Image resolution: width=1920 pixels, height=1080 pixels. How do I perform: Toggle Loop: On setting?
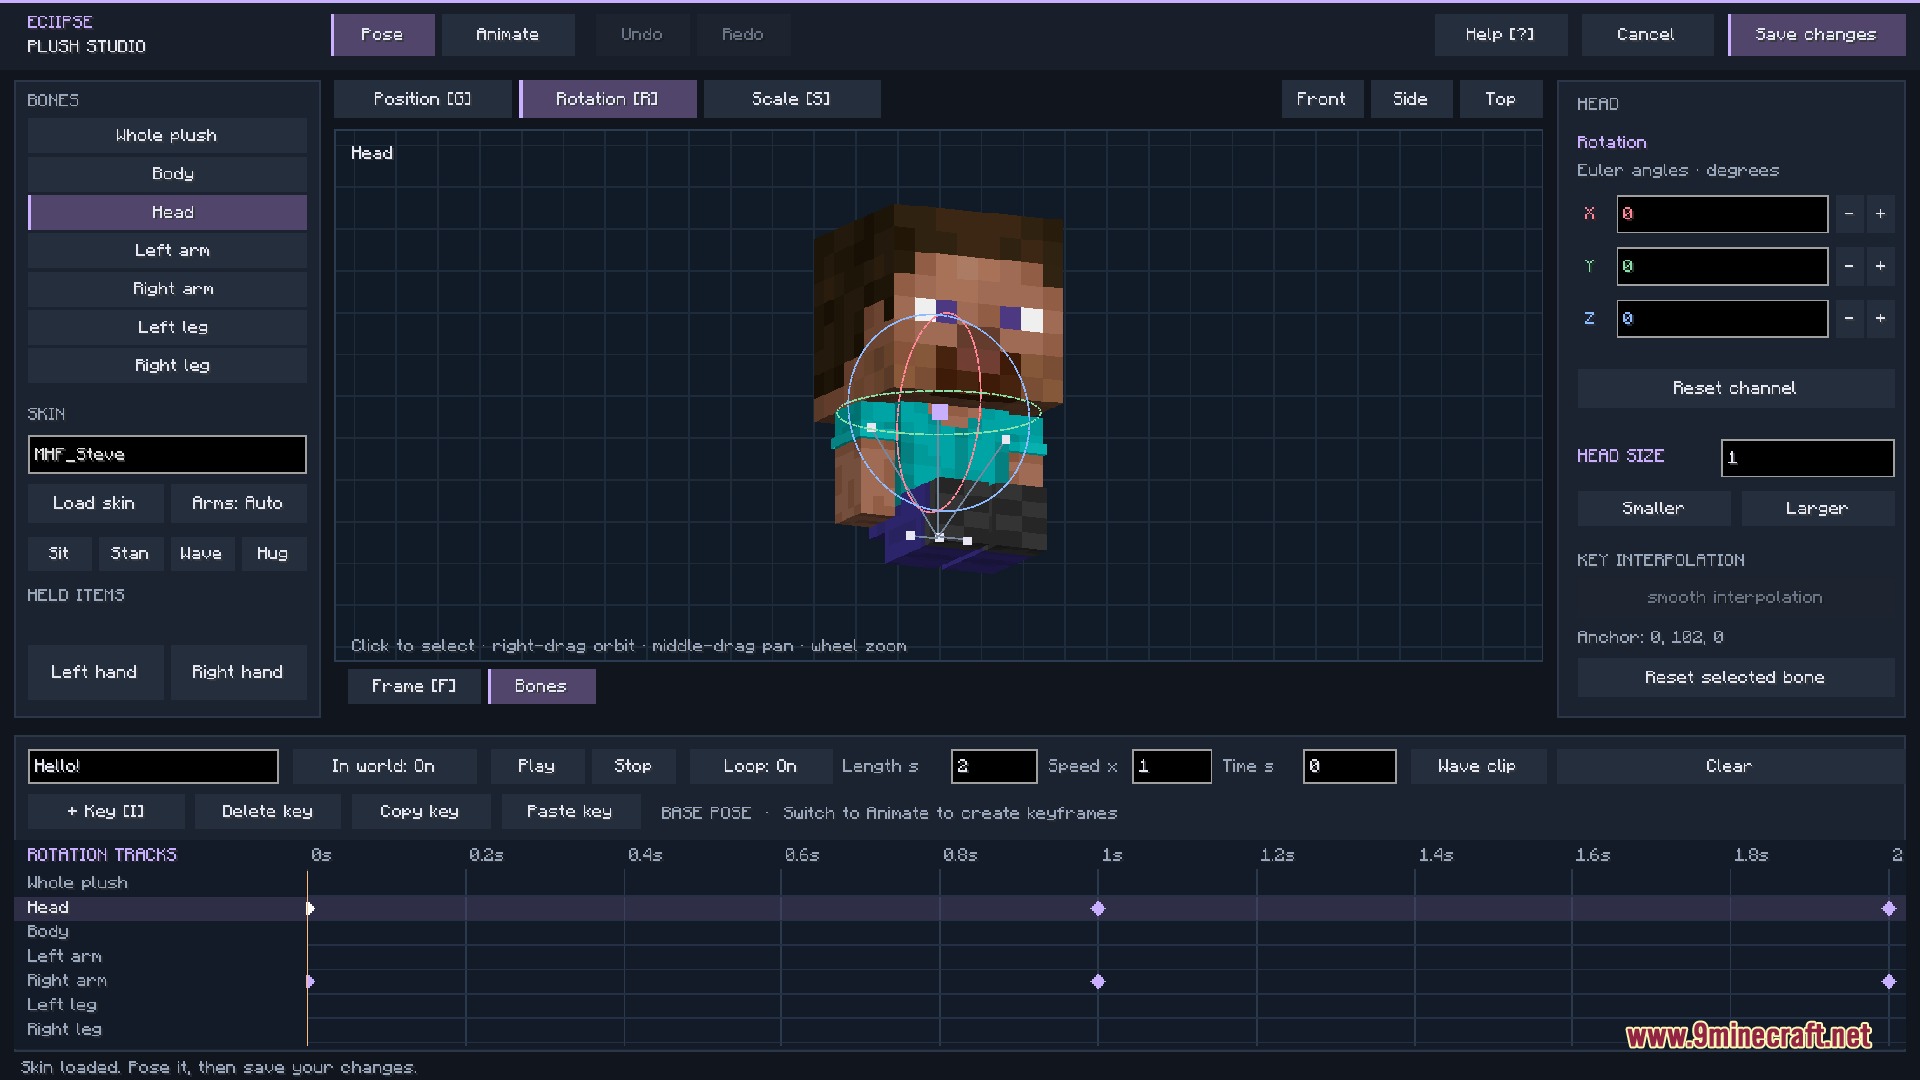761,767
